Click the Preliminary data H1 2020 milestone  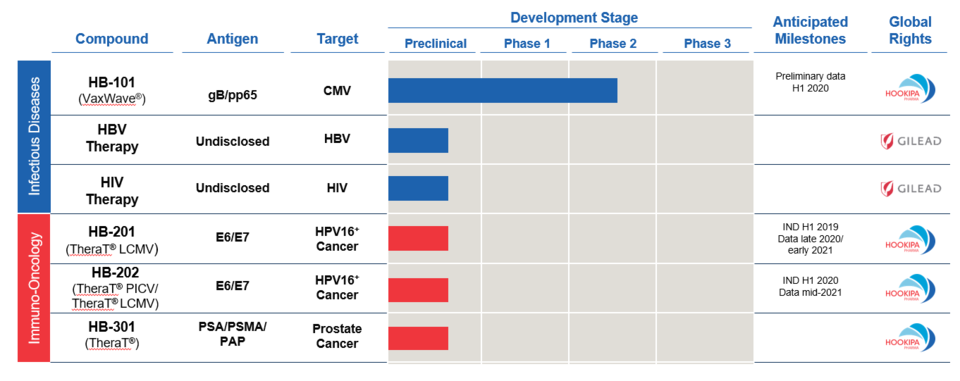point(809,82)
